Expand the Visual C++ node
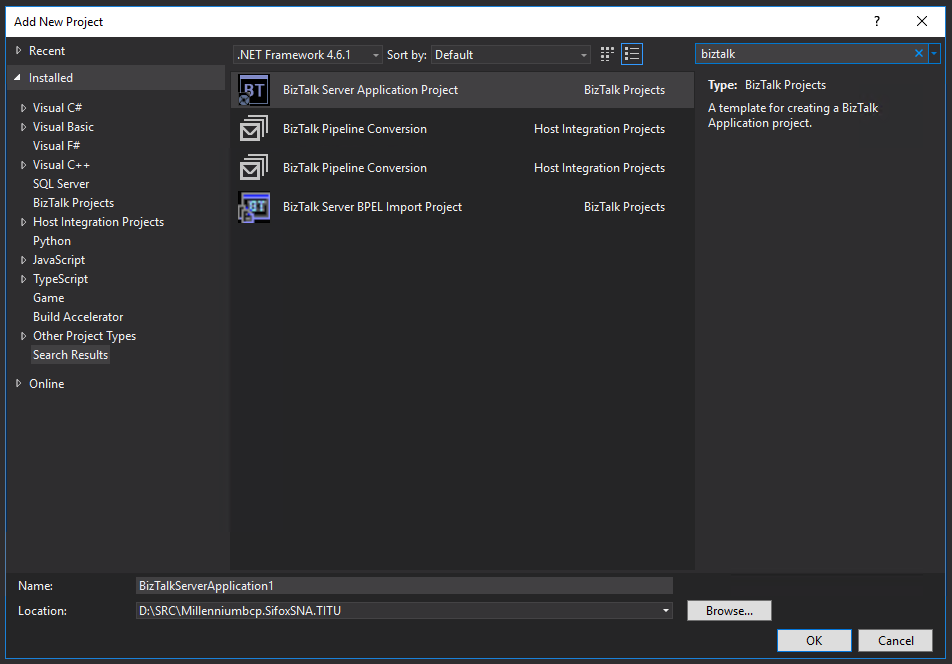 click(x=23, y=165)
